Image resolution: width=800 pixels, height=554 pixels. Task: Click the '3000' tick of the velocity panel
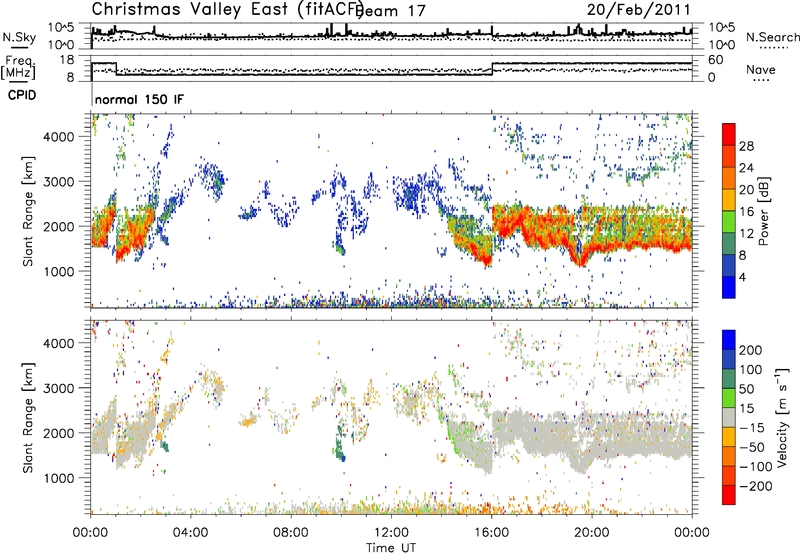pyautogui.click(x=59, y=388)
